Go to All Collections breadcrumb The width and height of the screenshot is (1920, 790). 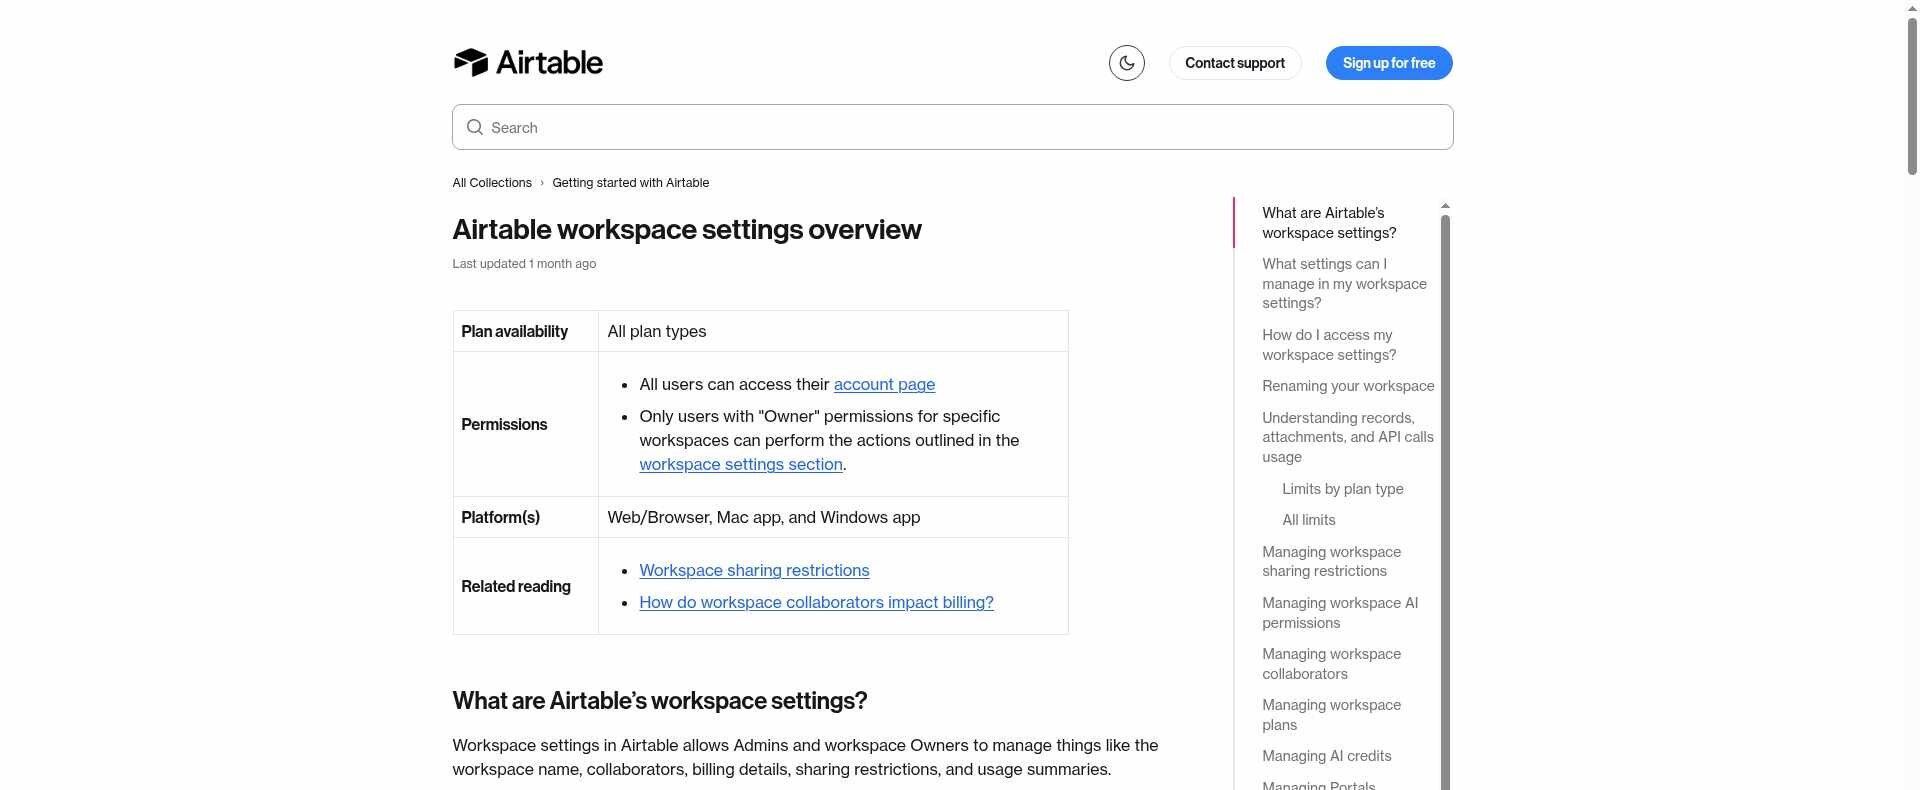[492, 183]
